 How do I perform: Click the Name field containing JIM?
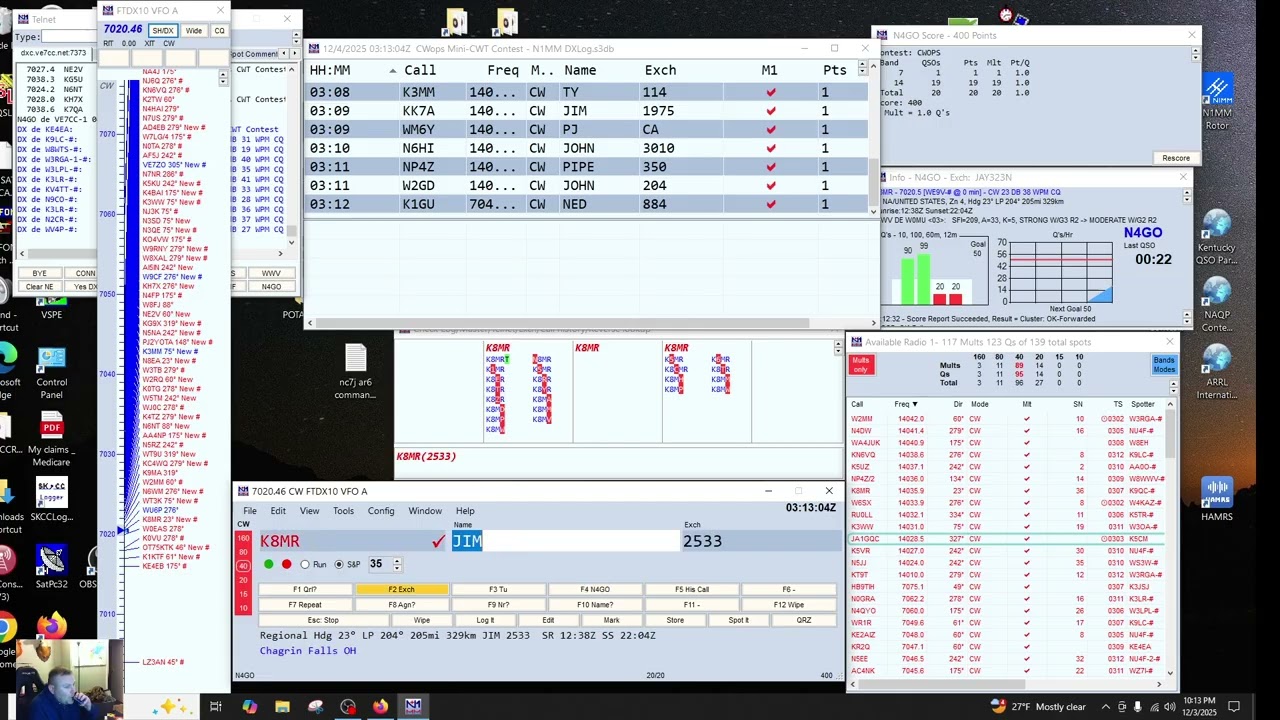[565, 541]
